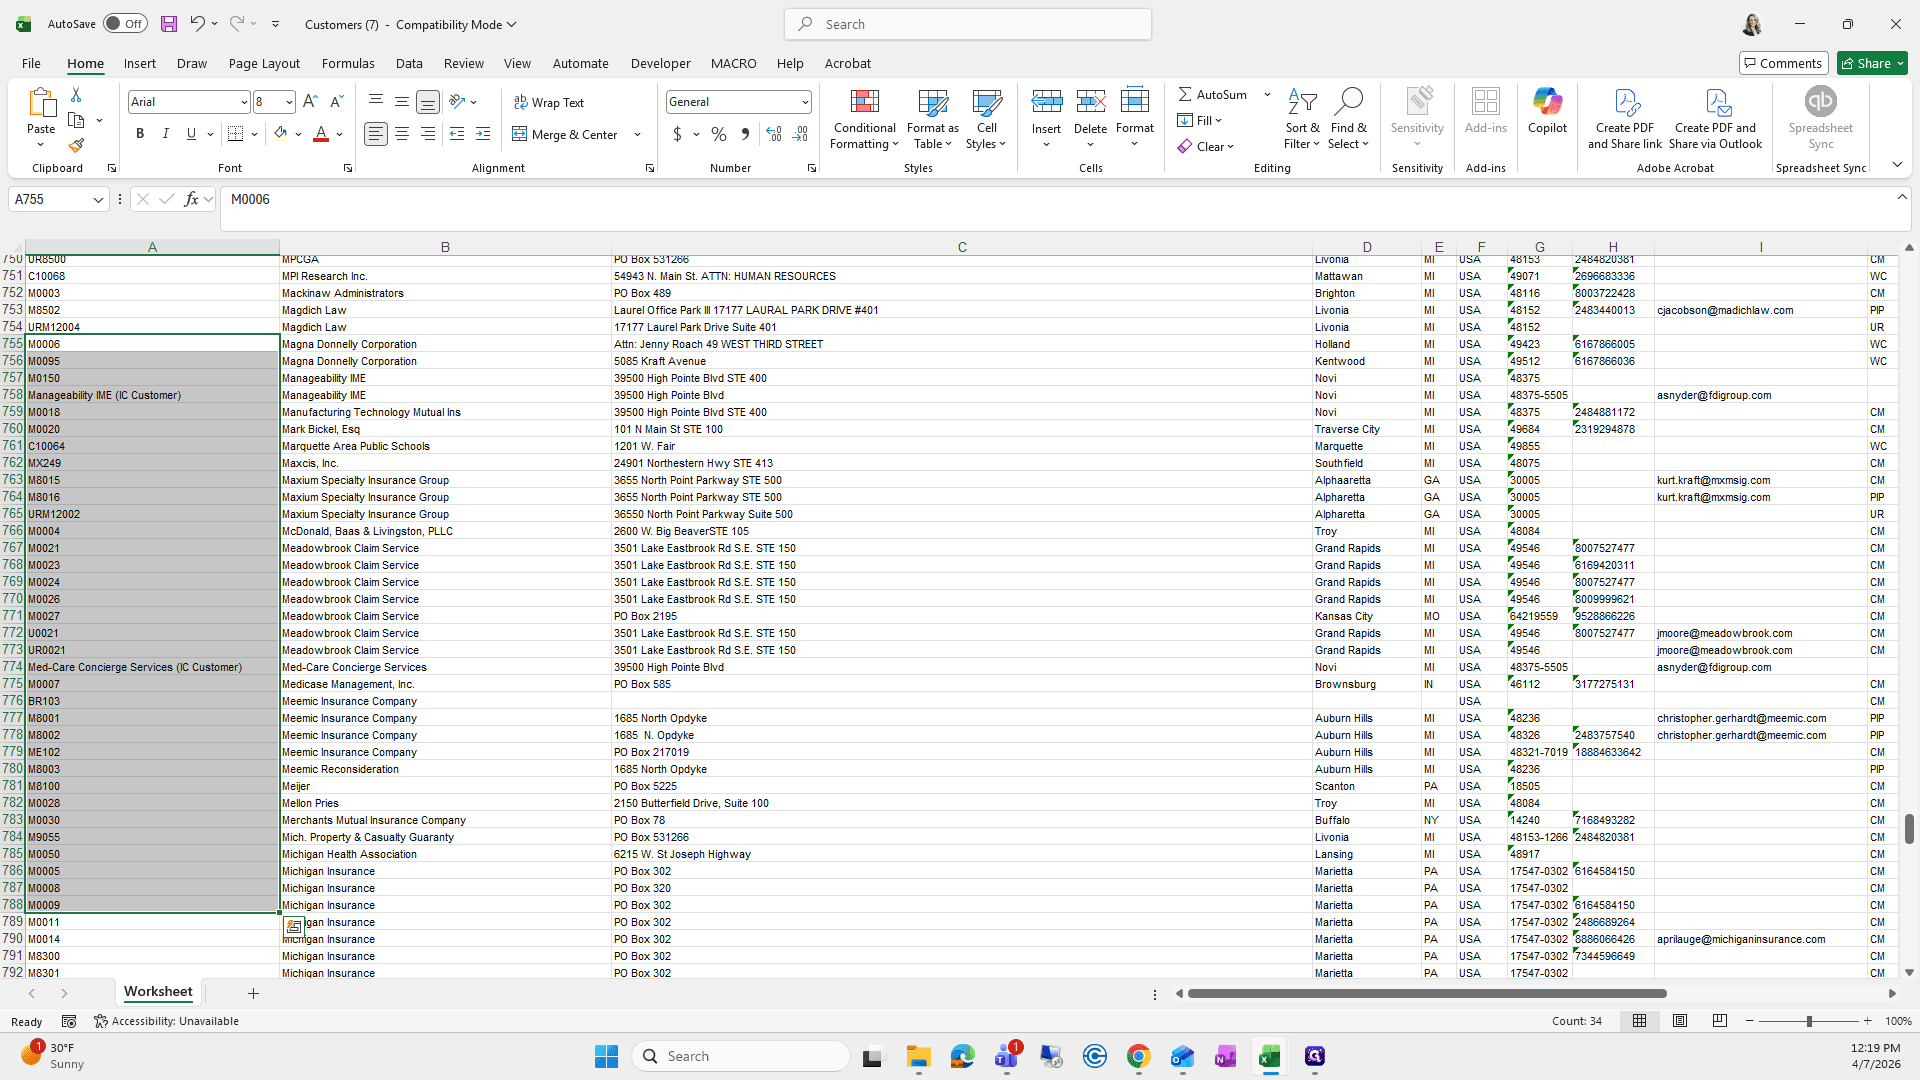The width and height of the screenshot is (1920, 1080).
Task: Open the Copilot icon
Action: pyautogui.click(x=1547, y=111)
